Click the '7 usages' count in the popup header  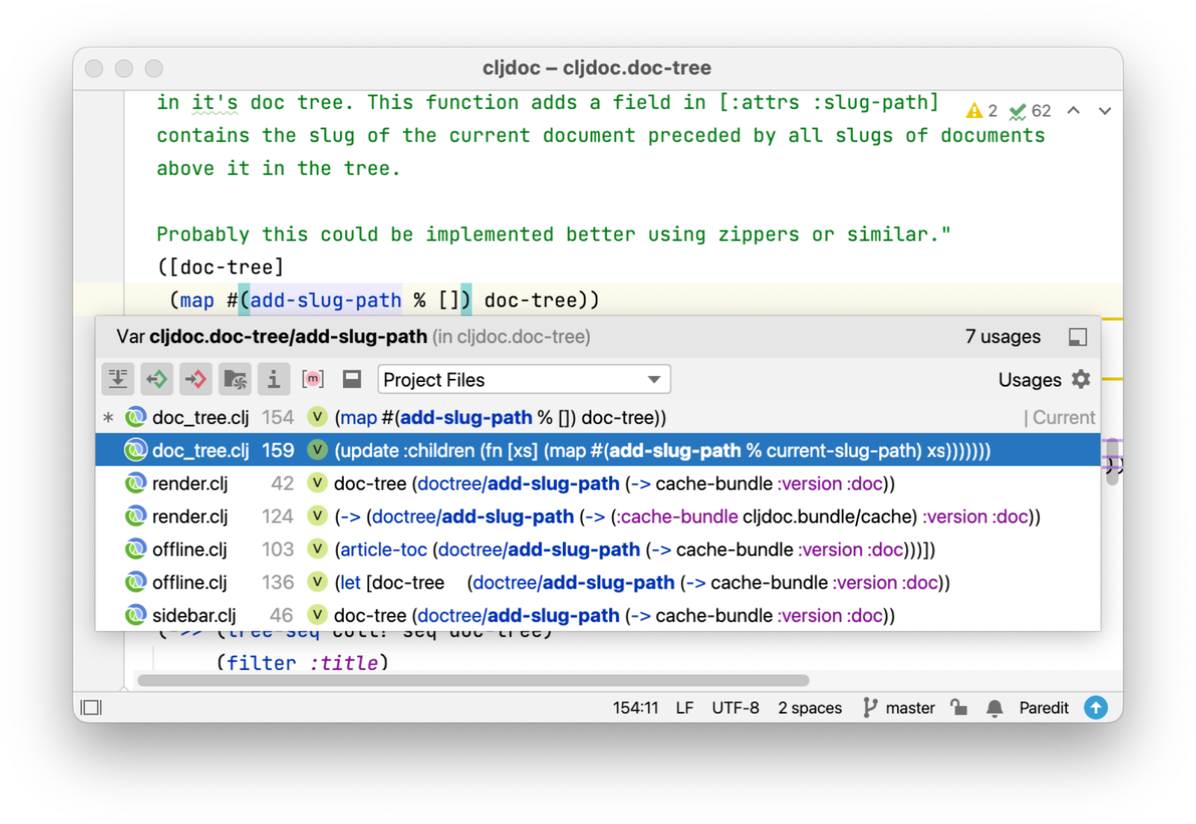[1002, 336]
